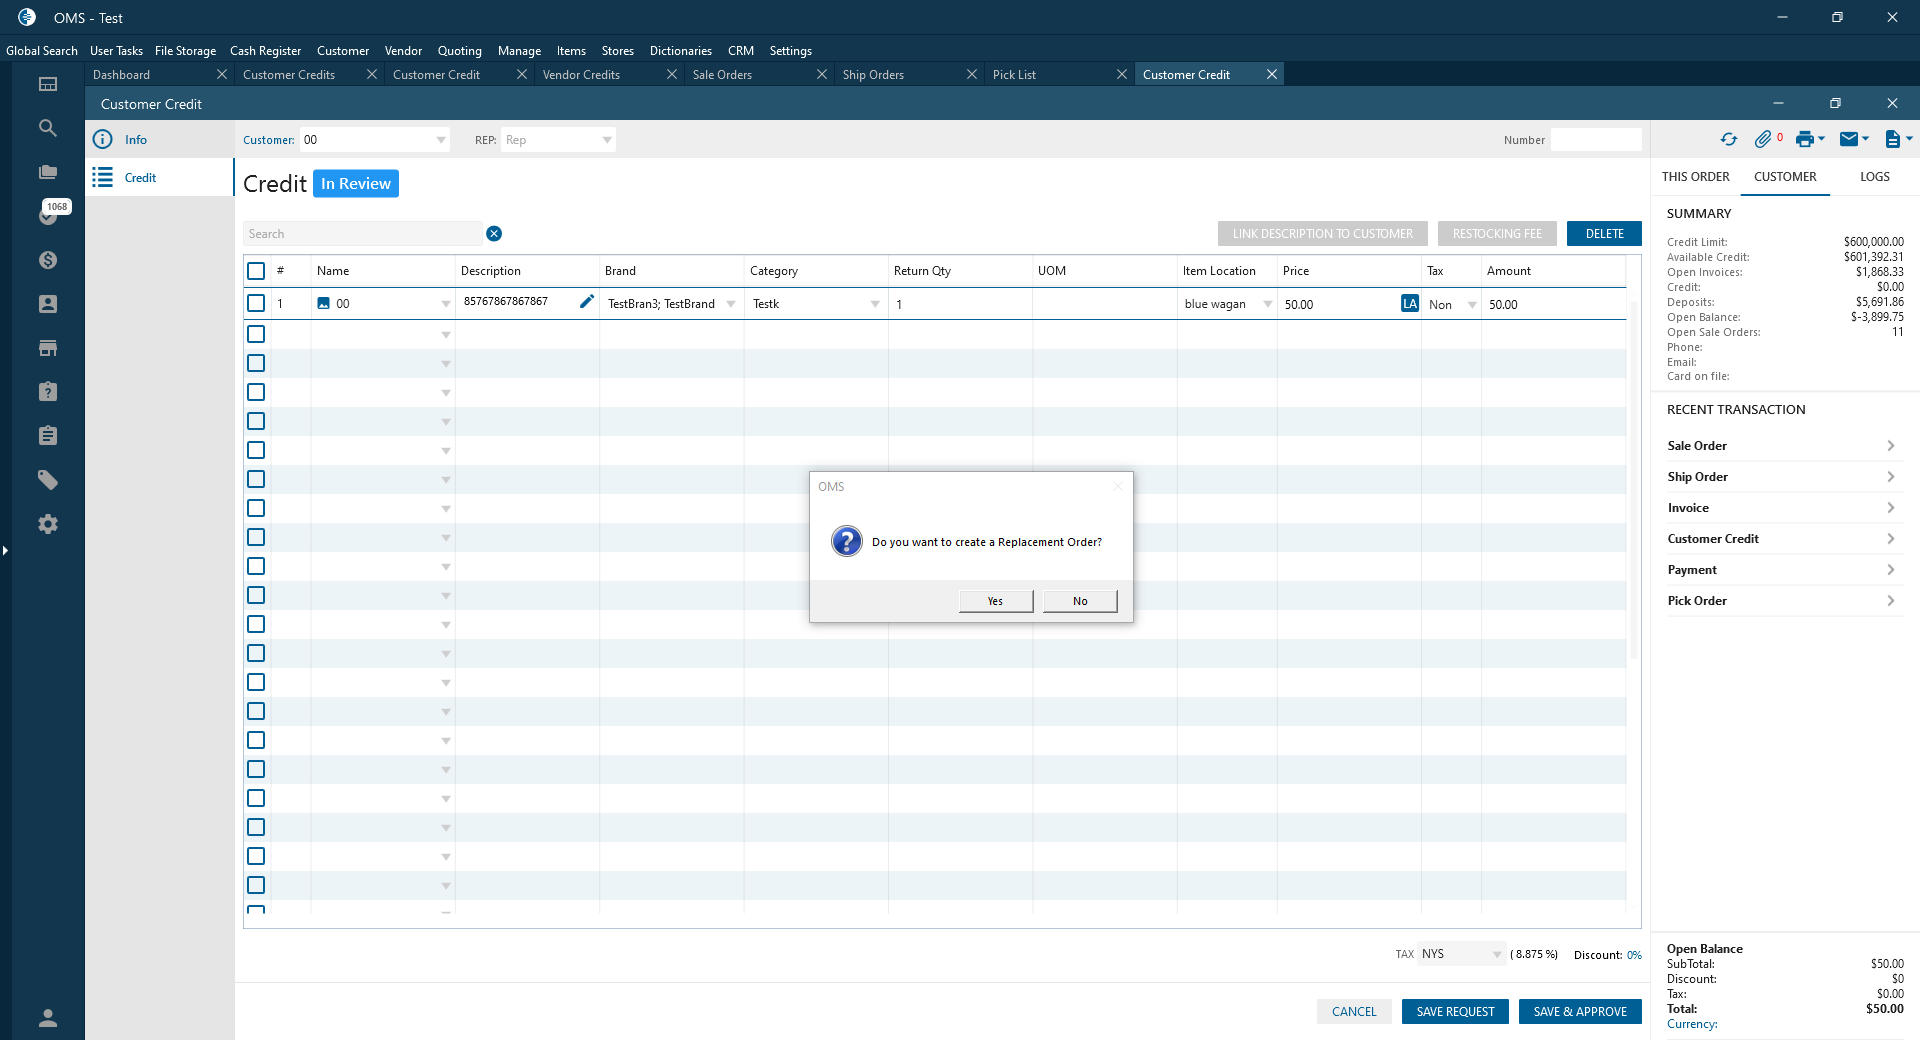Click the LA icon in the Price cell

[1410, 303]
